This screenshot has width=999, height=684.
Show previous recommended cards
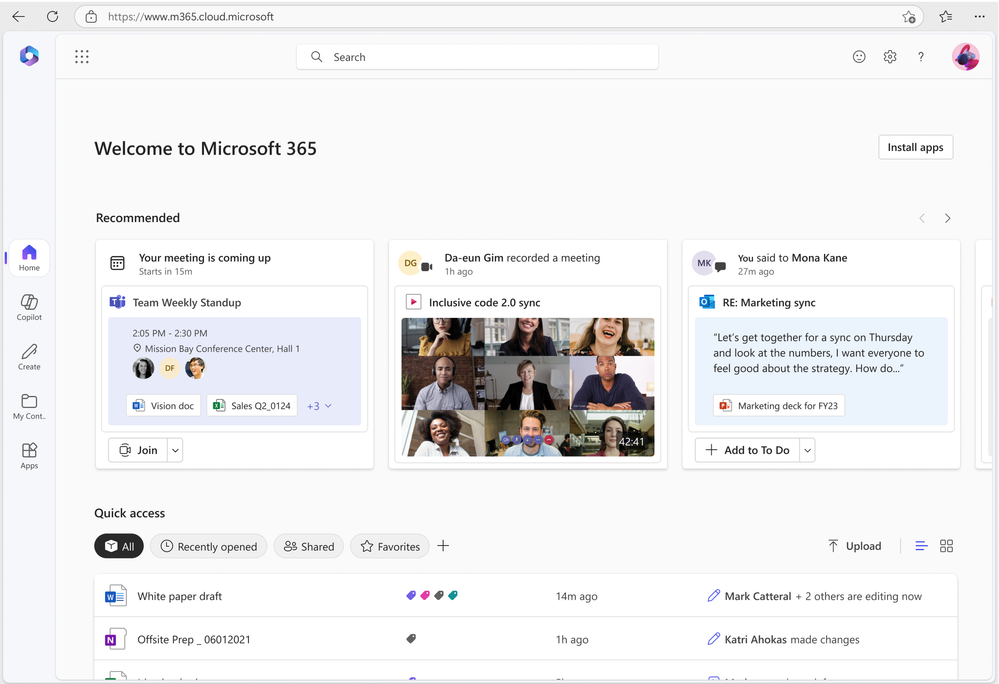922,218
